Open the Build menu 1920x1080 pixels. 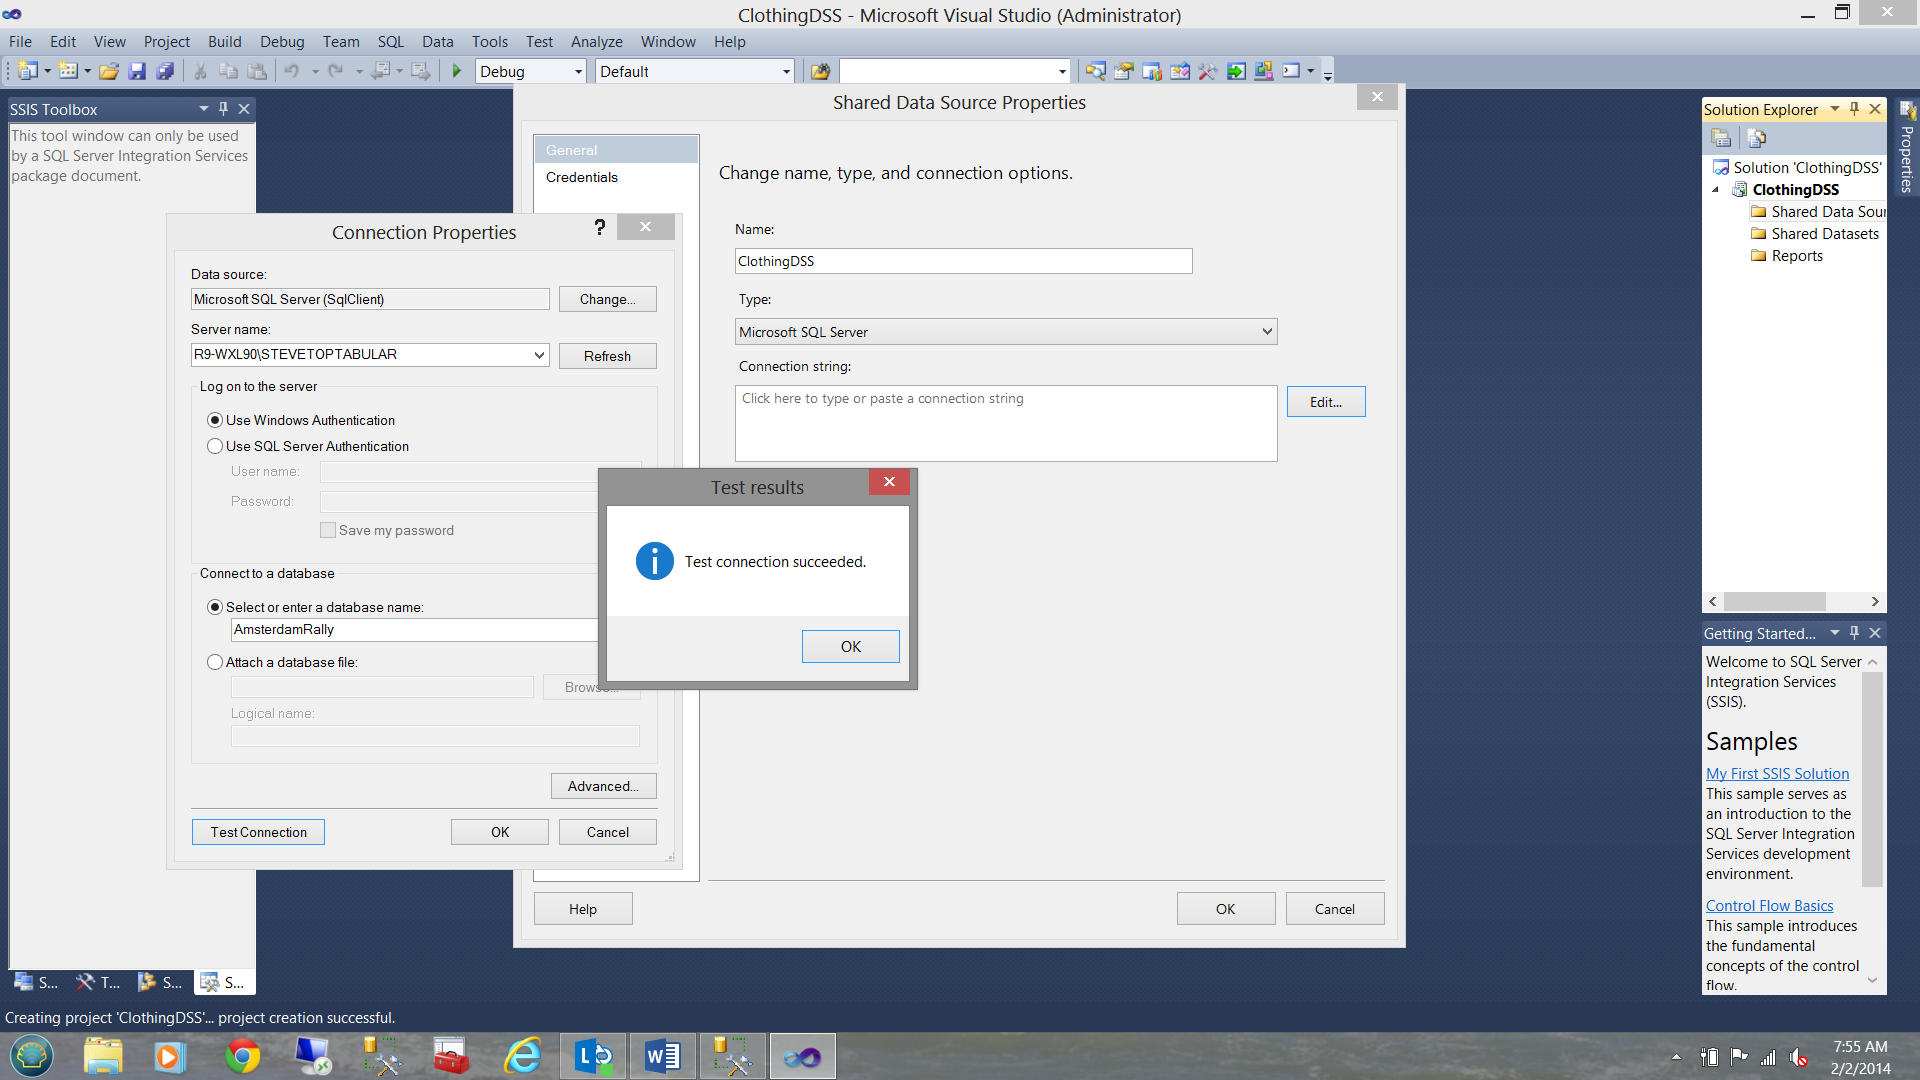point(224,41)
